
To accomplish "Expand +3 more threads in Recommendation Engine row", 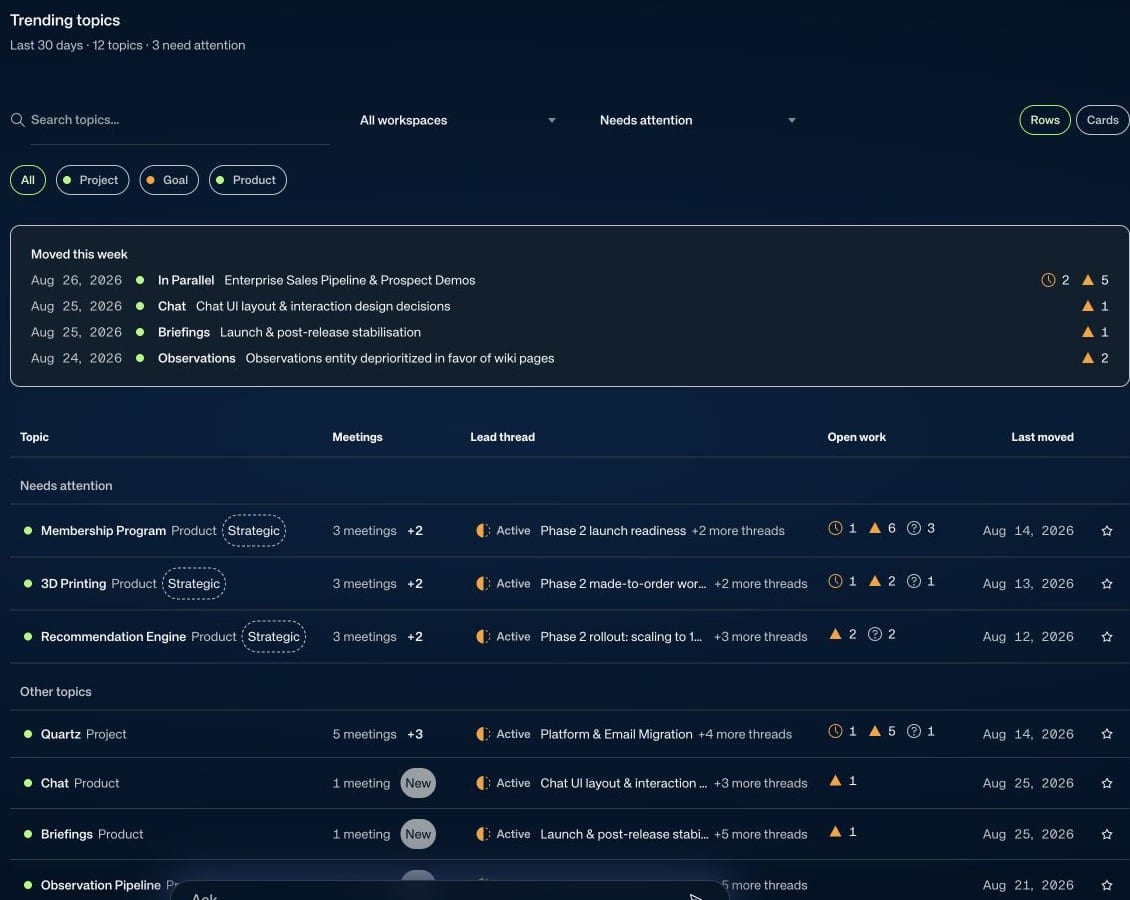I will 760,637.
